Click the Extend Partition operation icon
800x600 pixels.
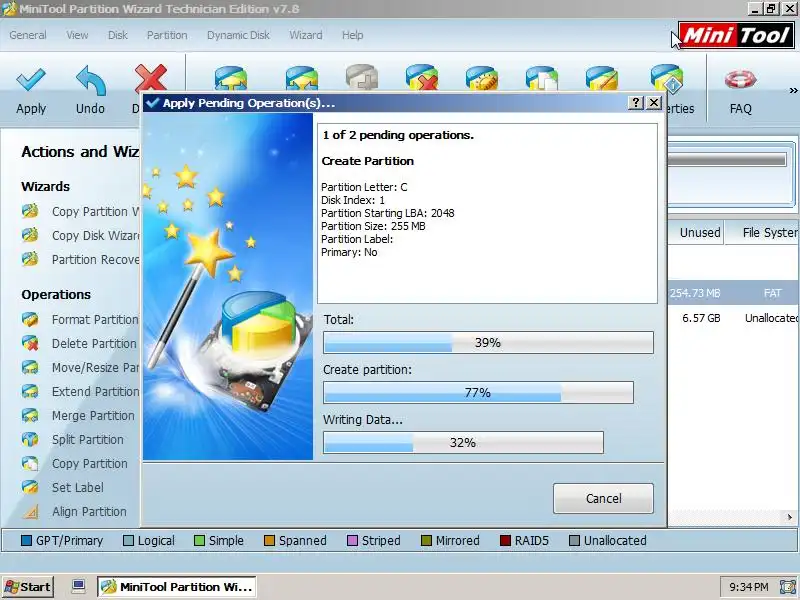point(30,391)
